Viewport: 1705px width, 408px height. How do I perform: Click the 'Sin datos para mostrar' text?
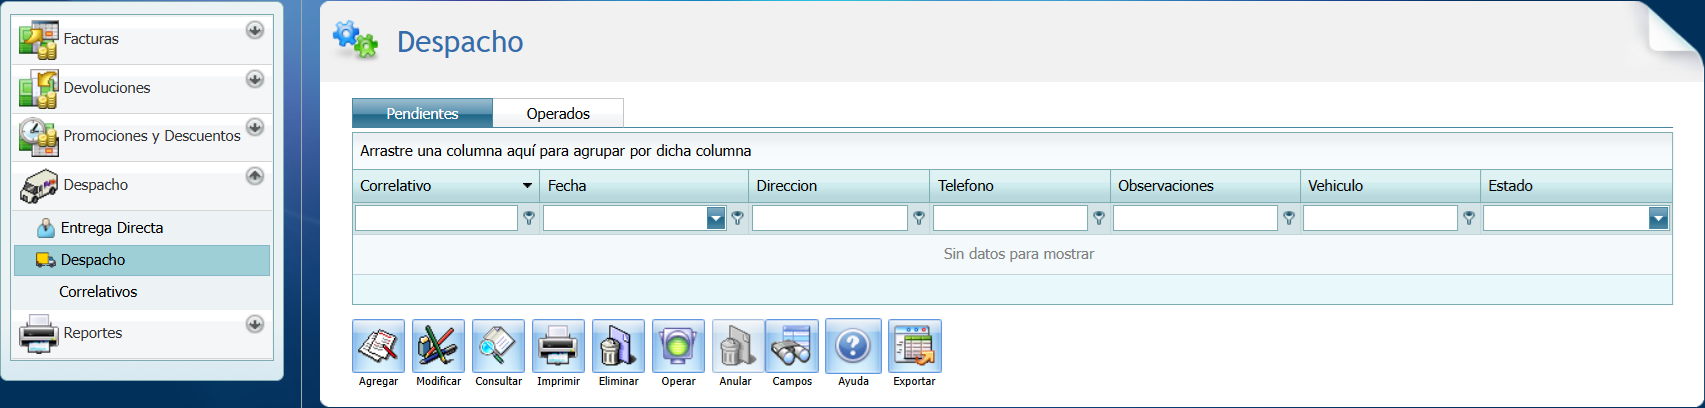1019,254
